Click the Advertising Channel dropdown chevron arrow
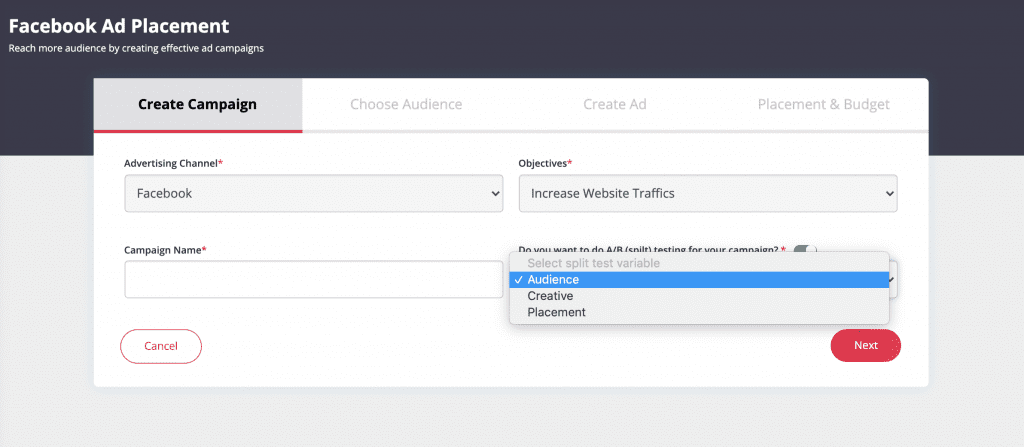Image resolution: width=1024 pixels, height=447 pixels. pyautogui.click(x=494, y=193)
